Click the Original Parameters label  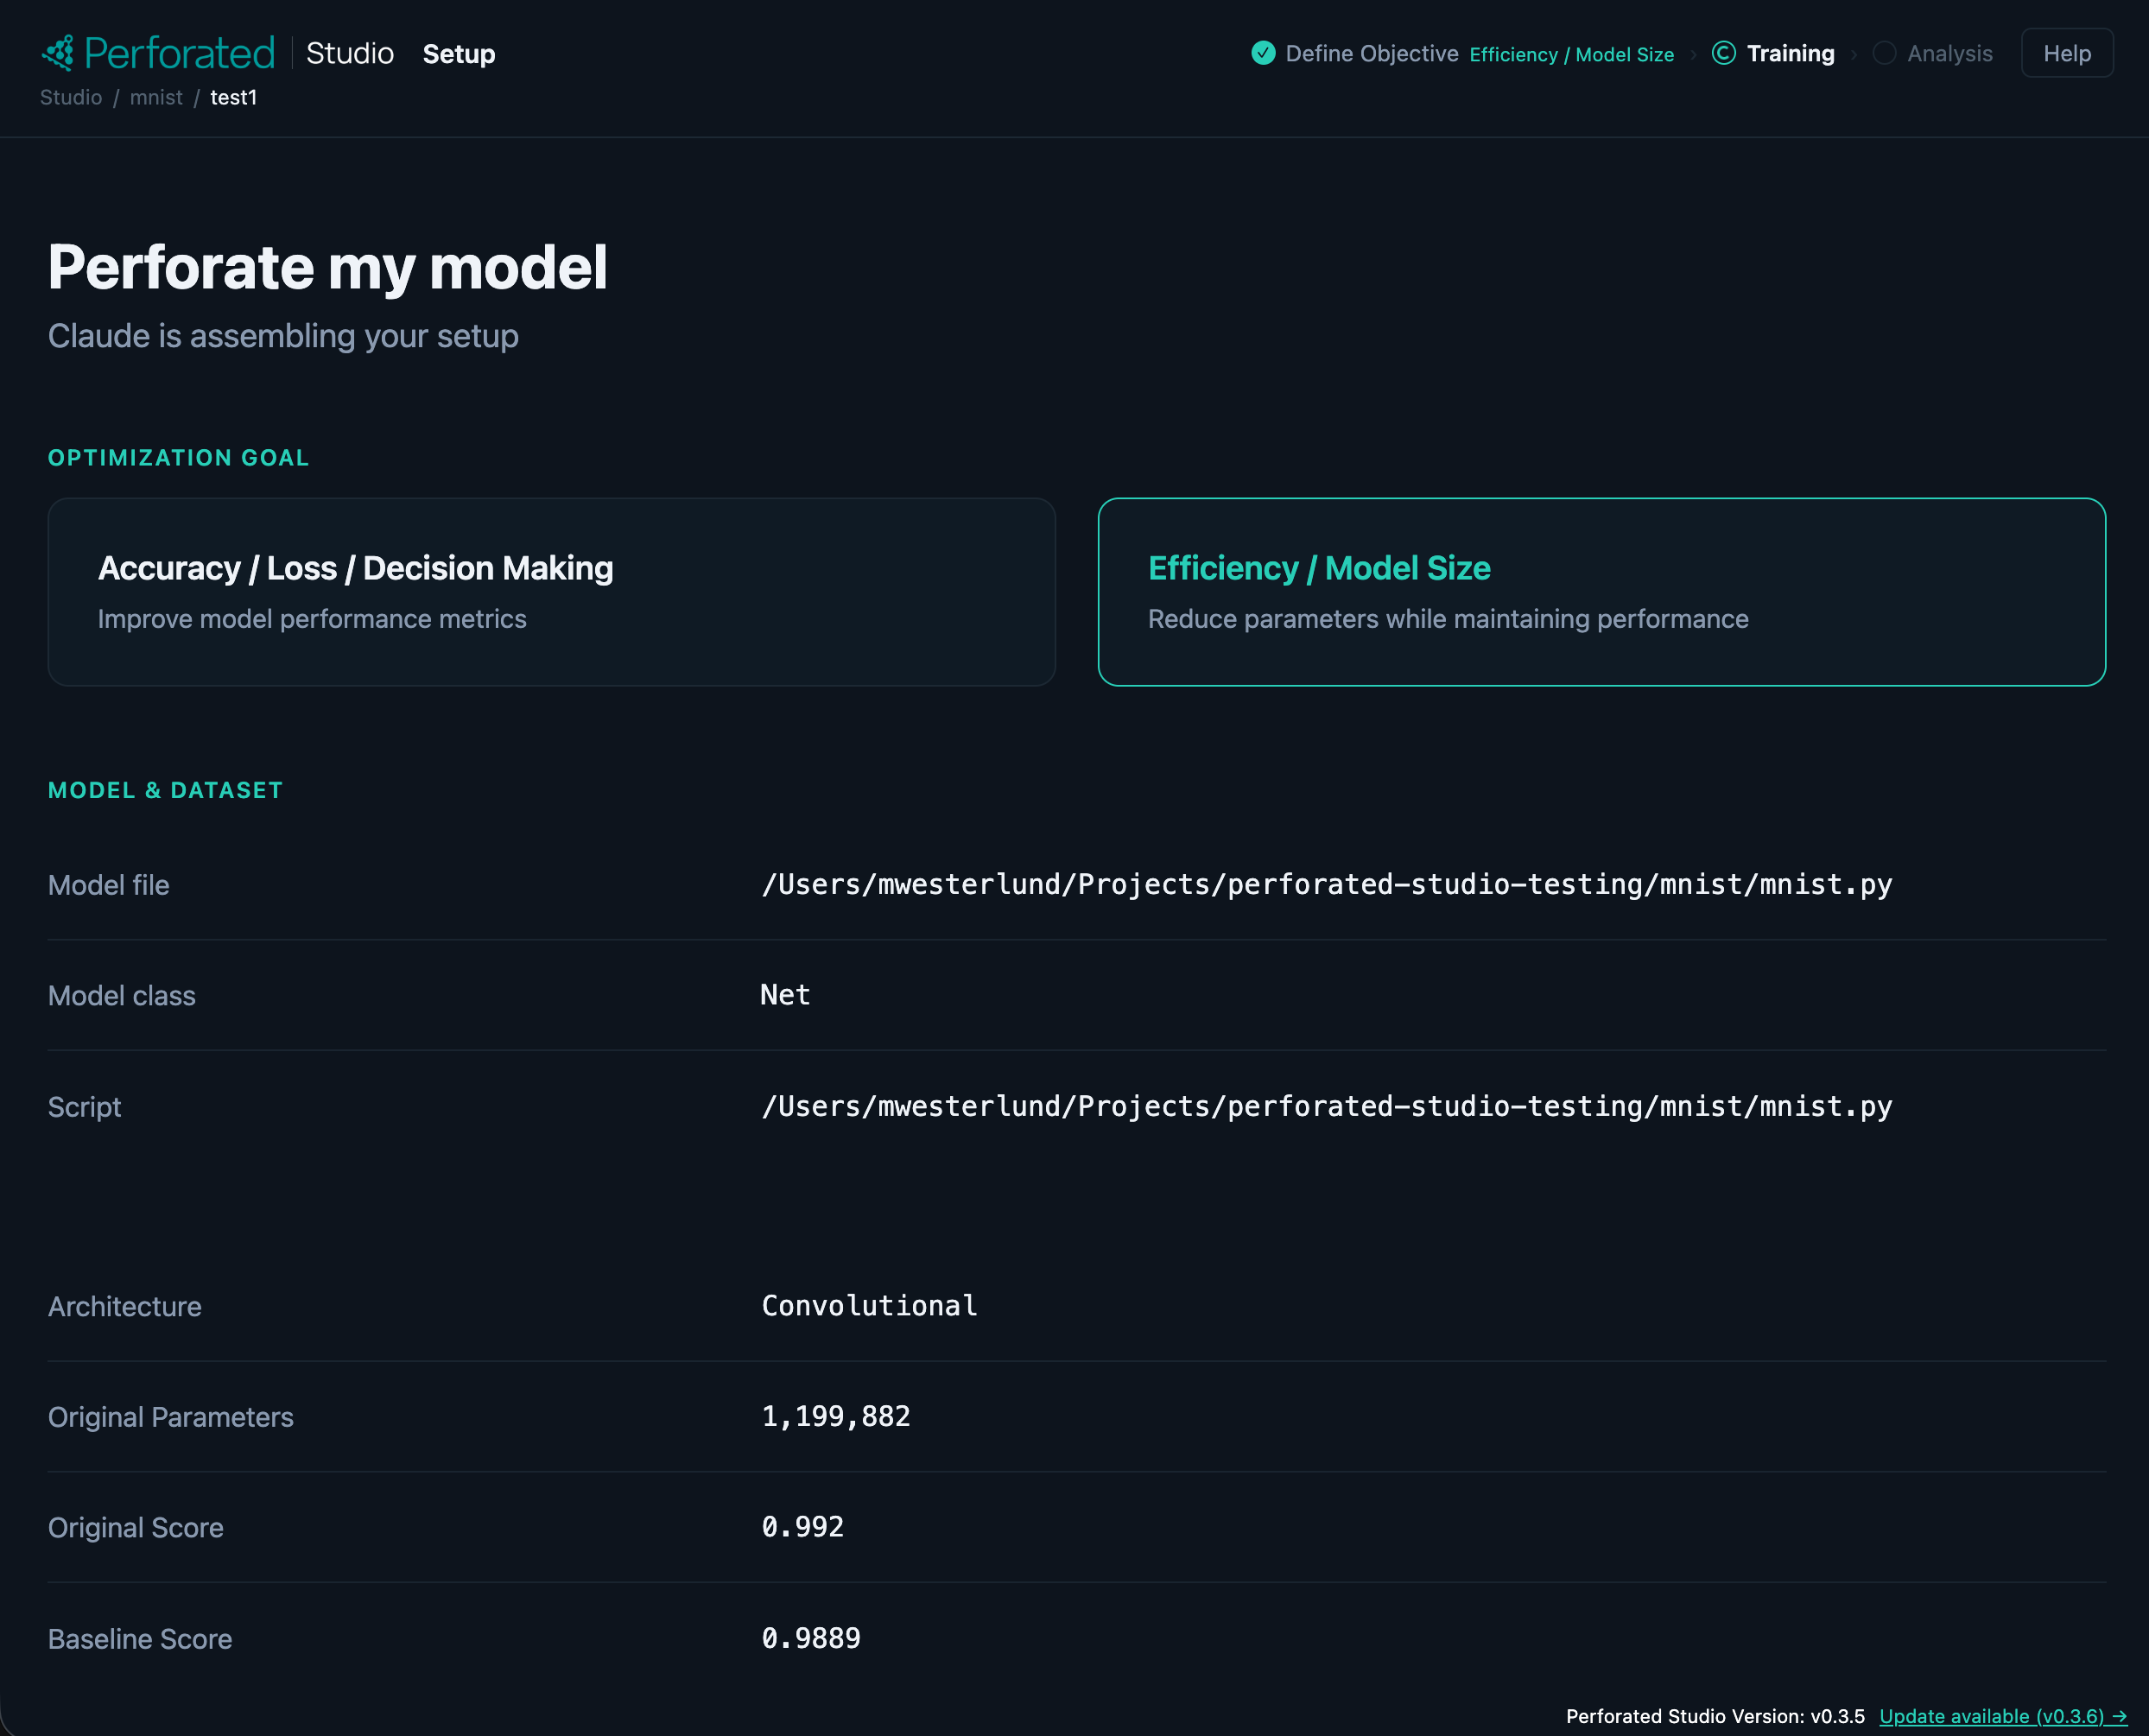pos(171,1417)
